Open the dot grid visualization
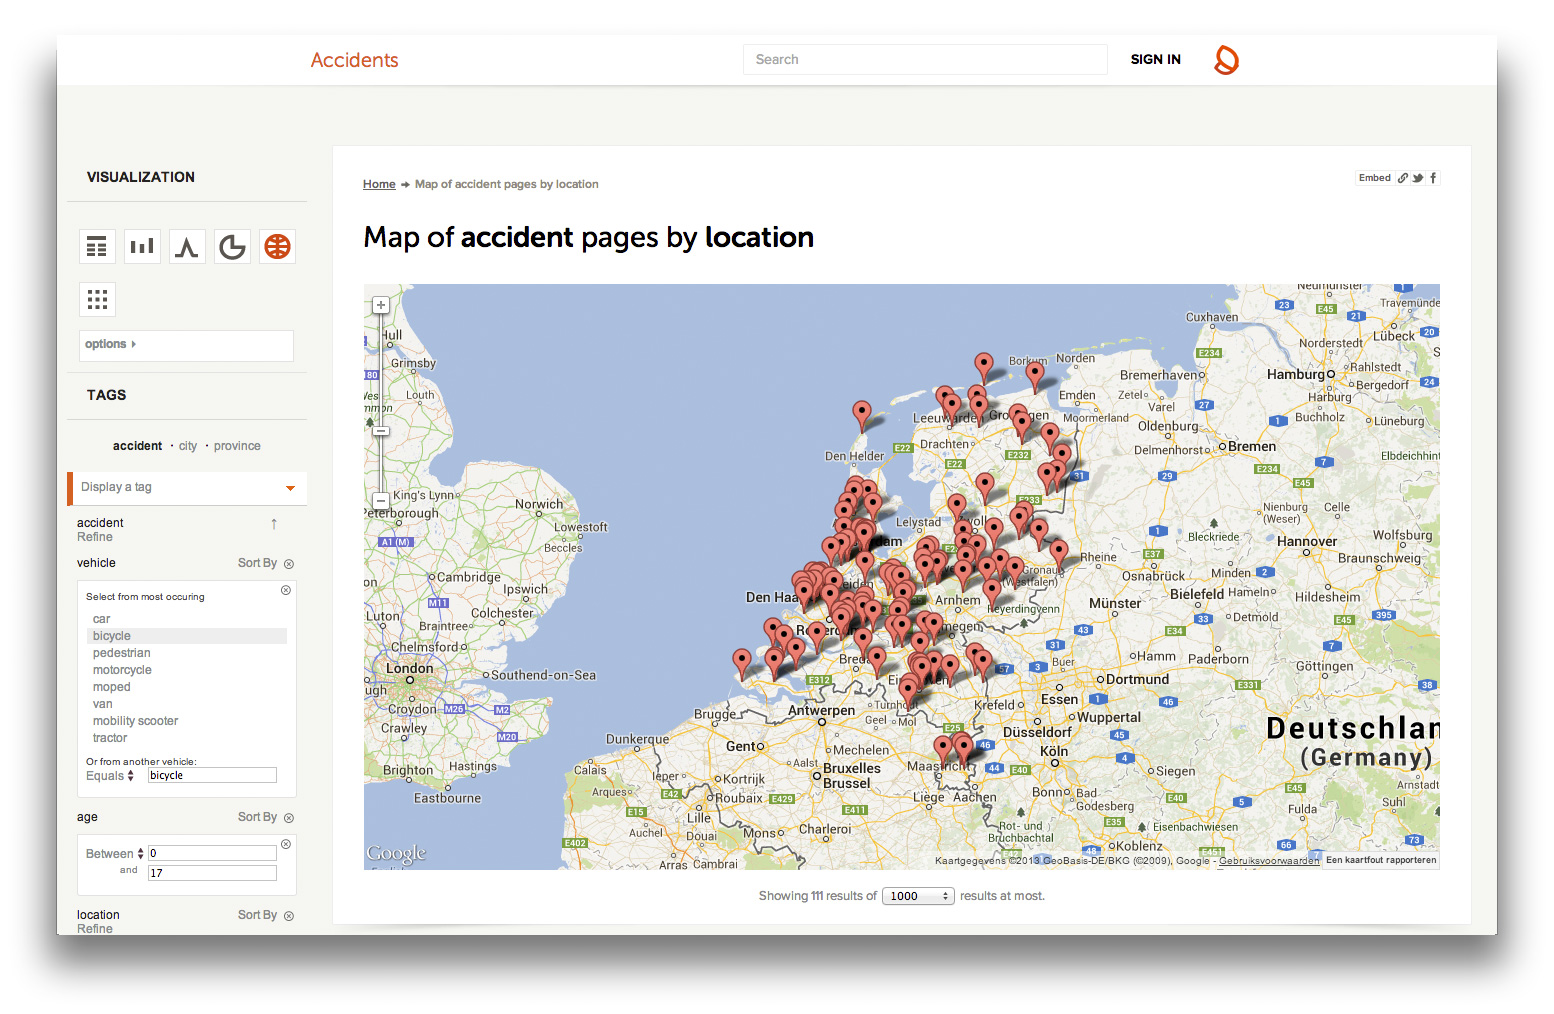This screenshot has height=1014, width=1554. tap(97, 299)
